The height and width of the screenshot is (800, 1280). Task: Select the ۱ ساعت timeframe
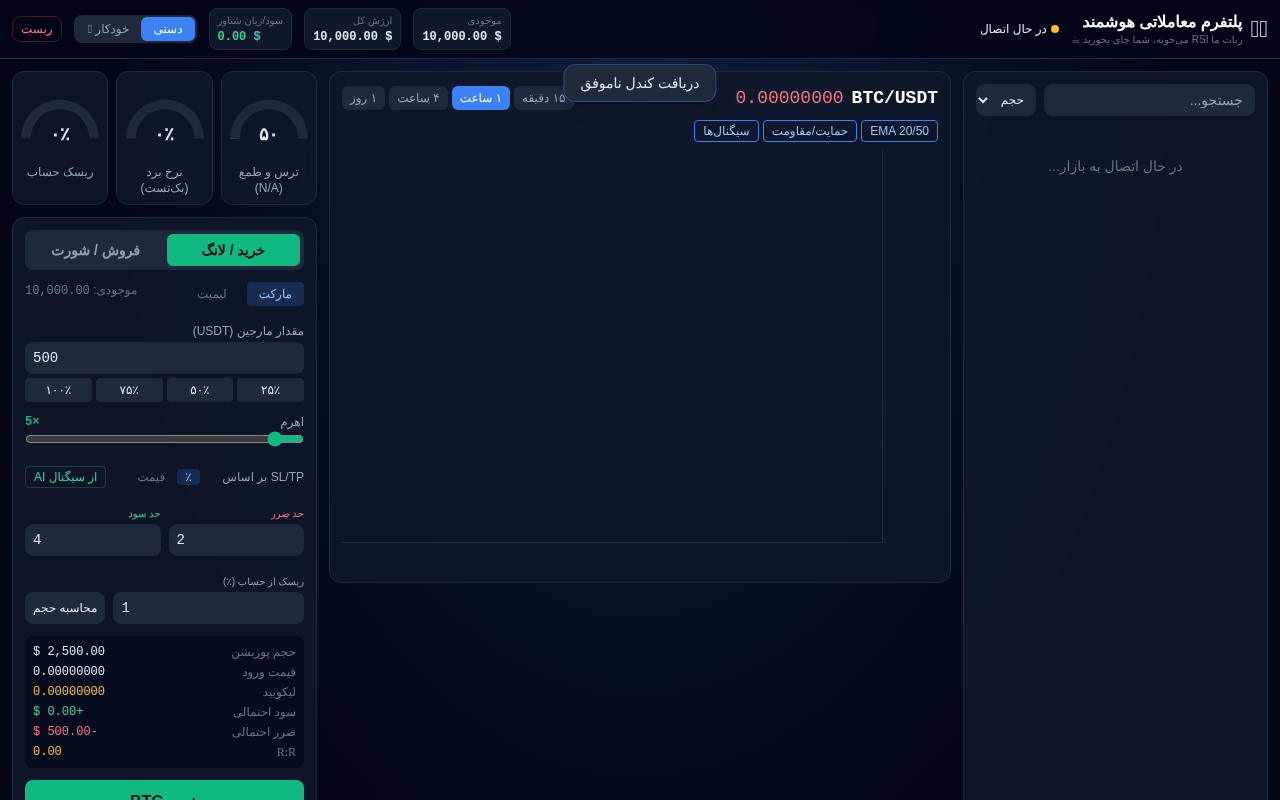pos(481,98)
